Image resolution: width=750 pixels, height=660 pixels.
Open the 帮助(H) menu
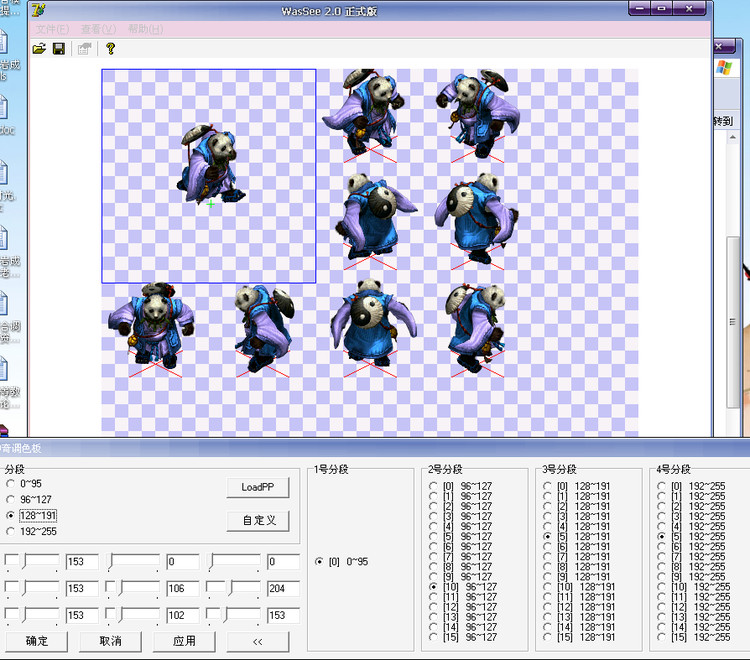pyautogui.click(x=145, y=30)
